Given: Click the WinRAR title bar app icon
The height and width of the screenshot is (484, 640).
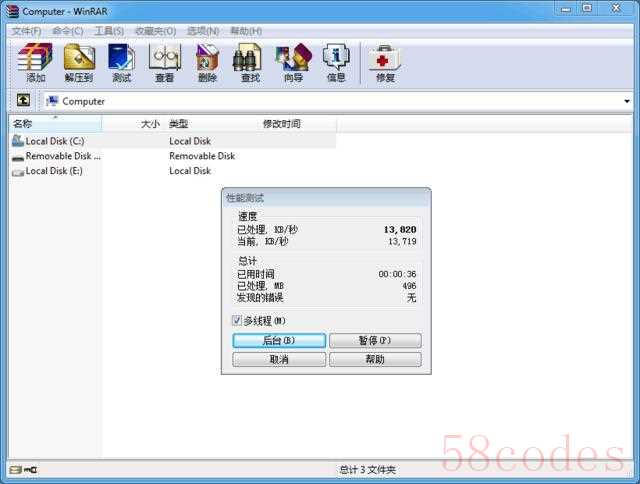Looking at the screenshot, I should point(13,11).
